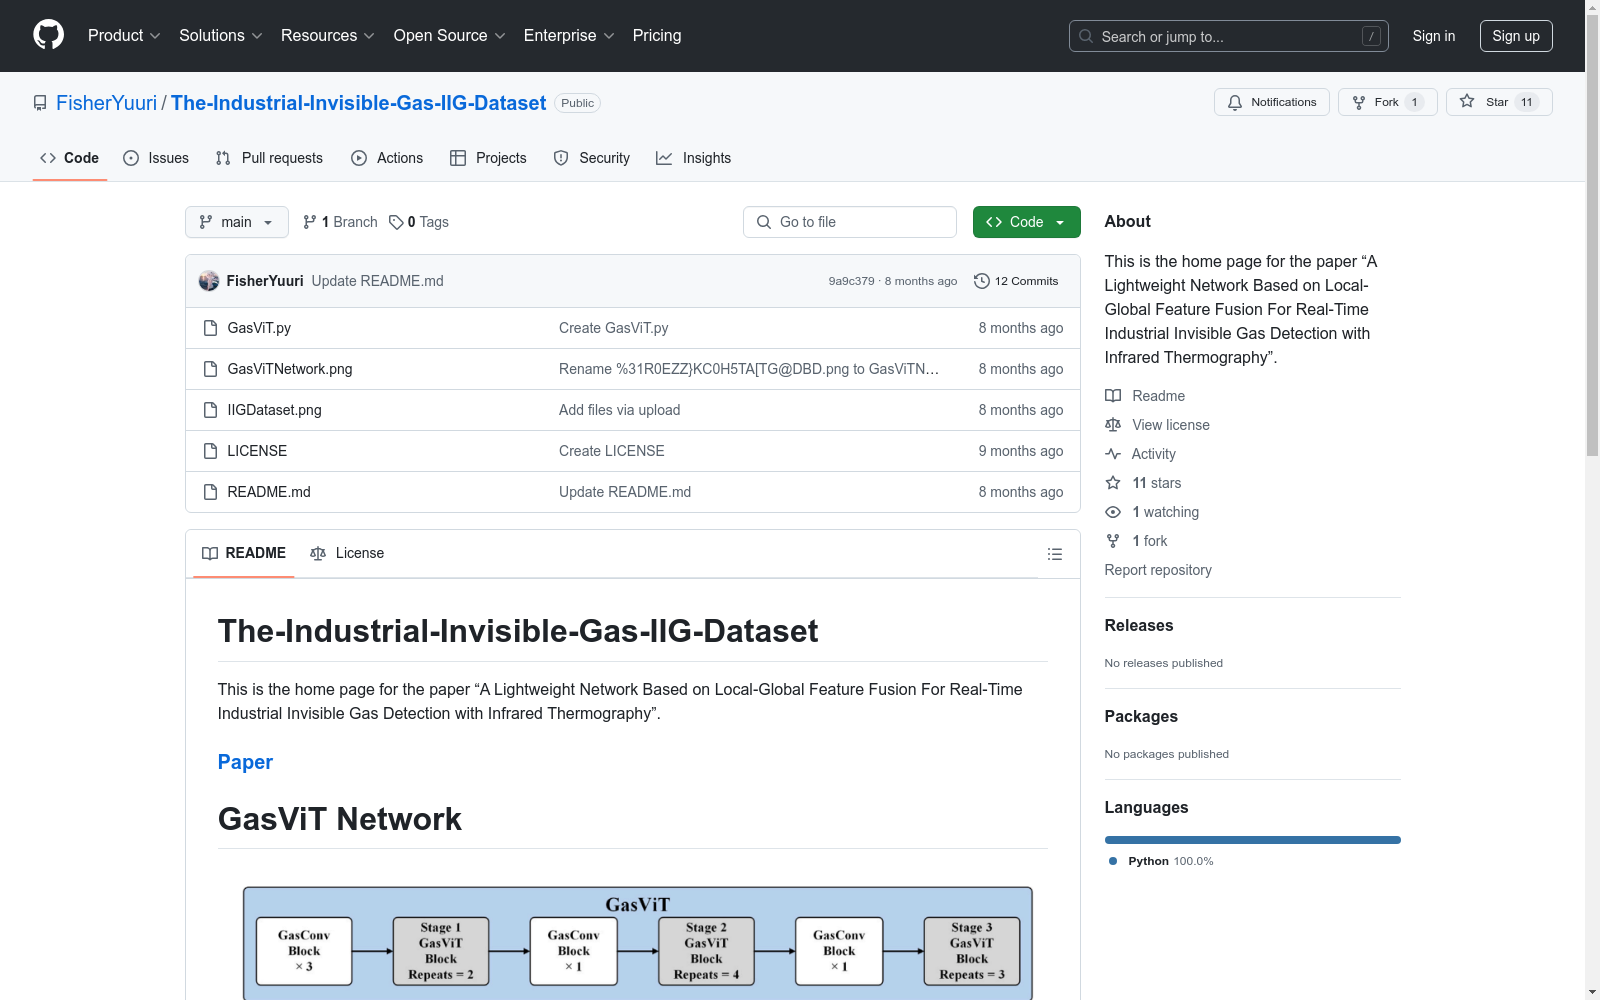
Task: Switch to the Insights tab
Action: pos(693,158)
